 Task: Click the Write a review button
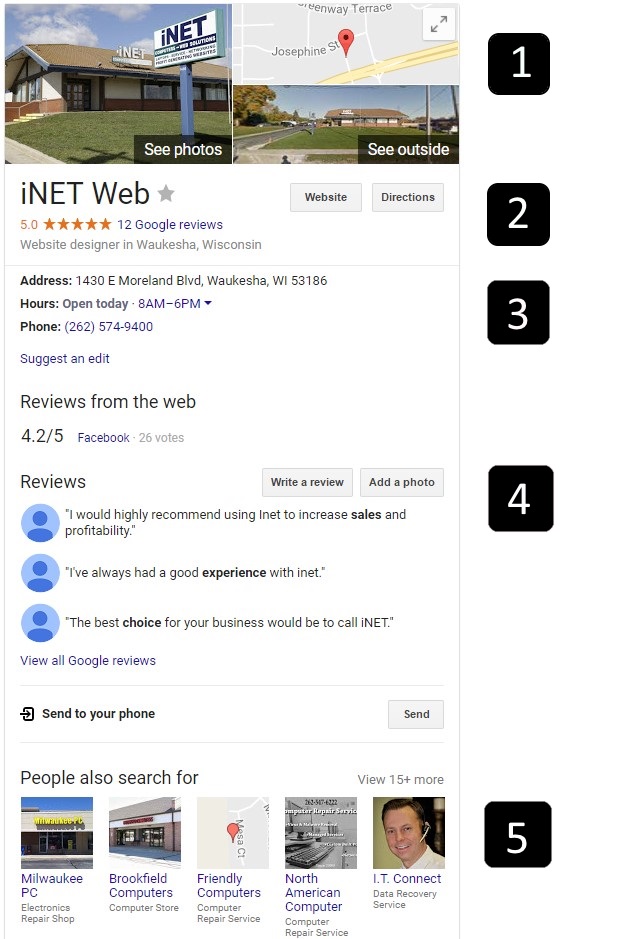(x=307, y=483)
